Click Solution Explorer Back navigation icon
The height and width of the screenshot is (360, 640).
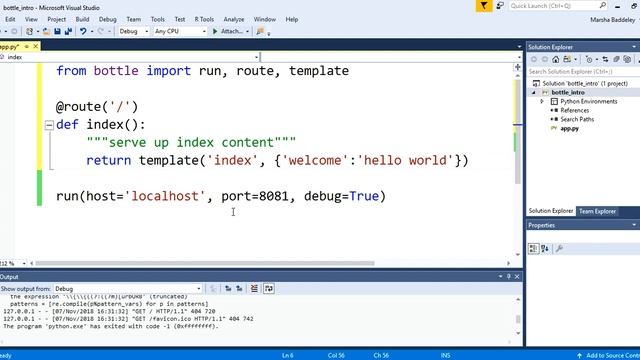click(x=533, y=59)
